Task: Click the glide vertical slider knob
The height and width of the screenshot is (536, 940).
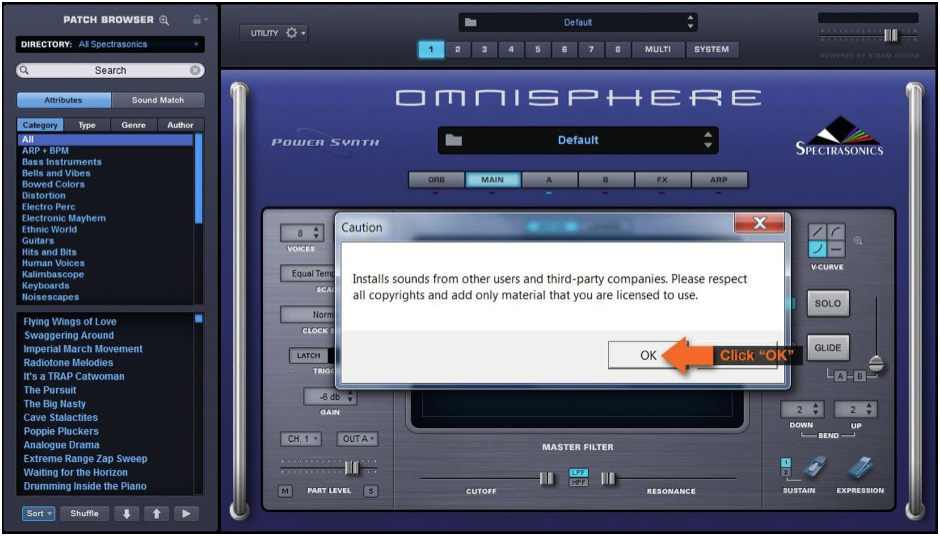Action: coord(876,363)
